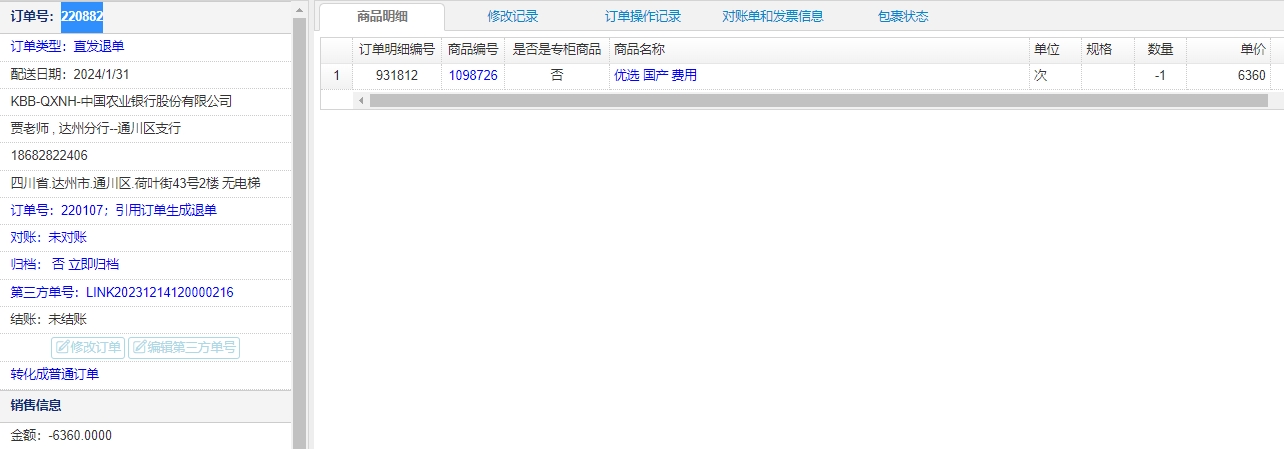This screenshot has width=1284, height=449.
Task: Click customer KBB-QXNH-中国农业银行股份有限公司
Action: (x=121, y=101)
